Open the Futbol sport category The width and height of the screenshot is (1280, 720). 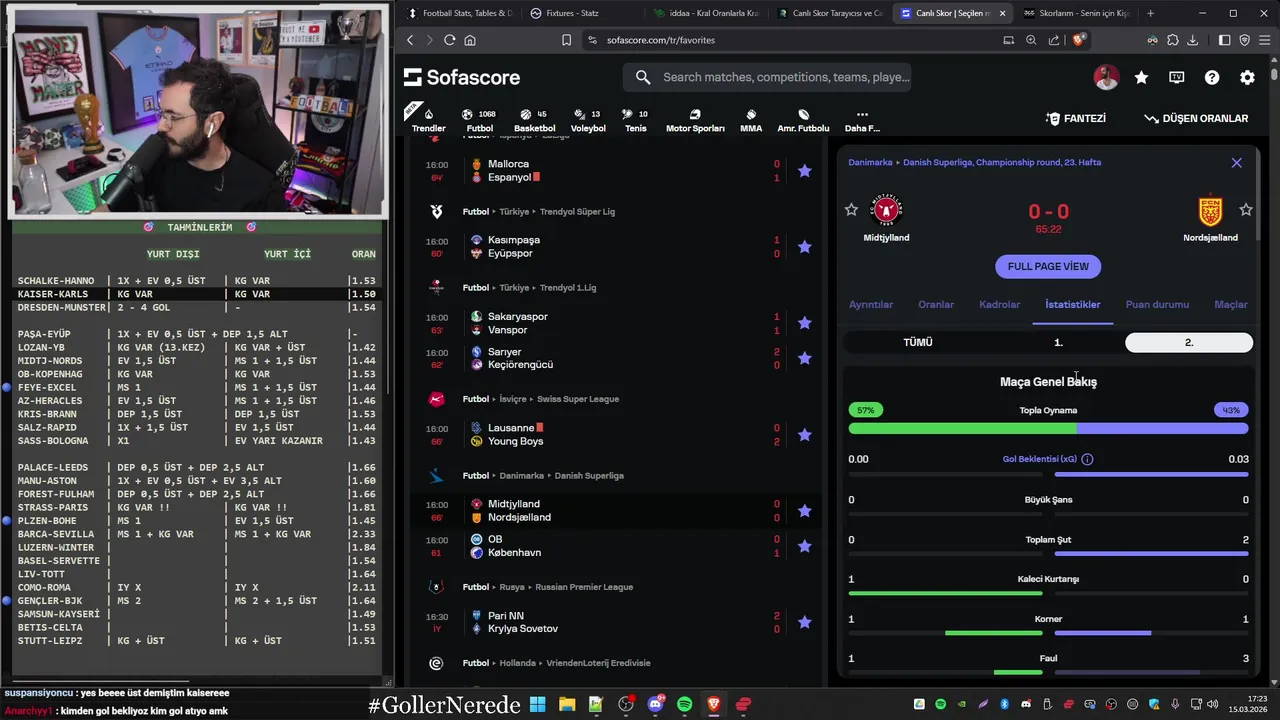pyautogui.click(x=479, y=119)
